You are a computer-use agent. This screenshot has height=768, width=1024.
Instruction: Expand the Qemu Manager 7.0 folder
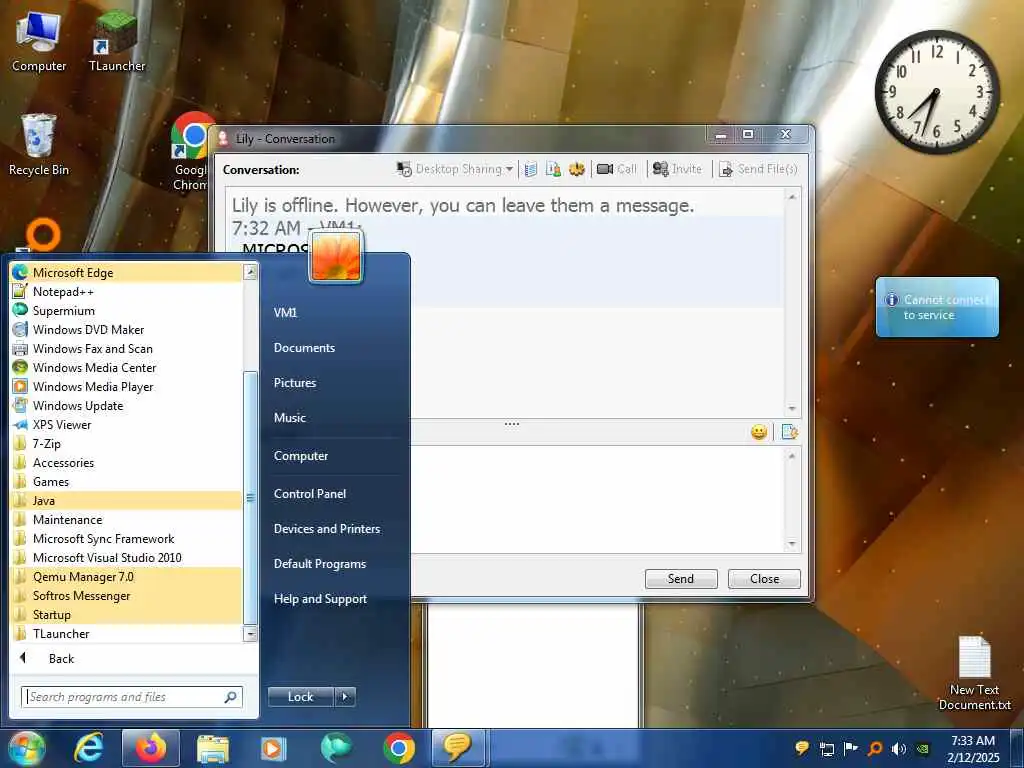pos(127,576)
